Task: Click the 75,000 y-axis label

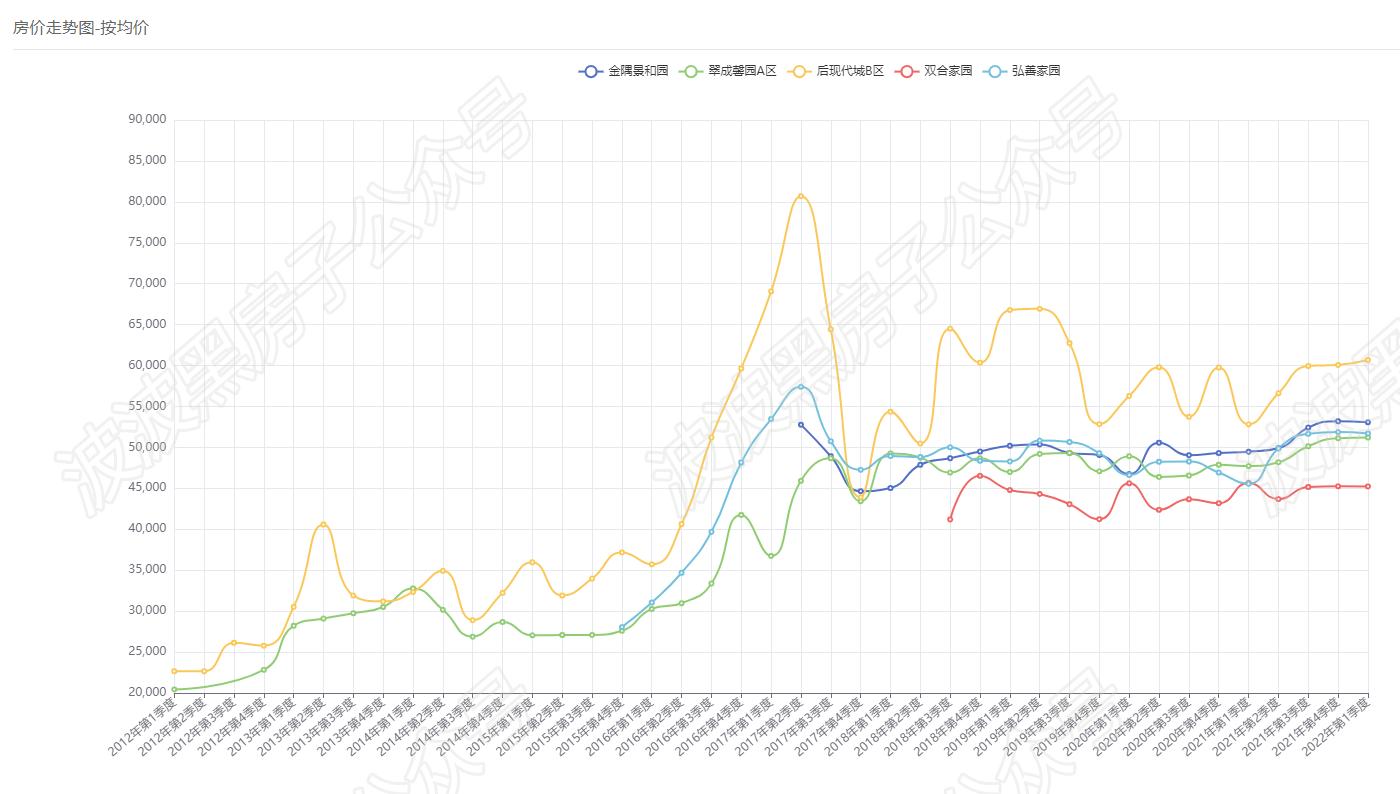Action: [147, 243]
